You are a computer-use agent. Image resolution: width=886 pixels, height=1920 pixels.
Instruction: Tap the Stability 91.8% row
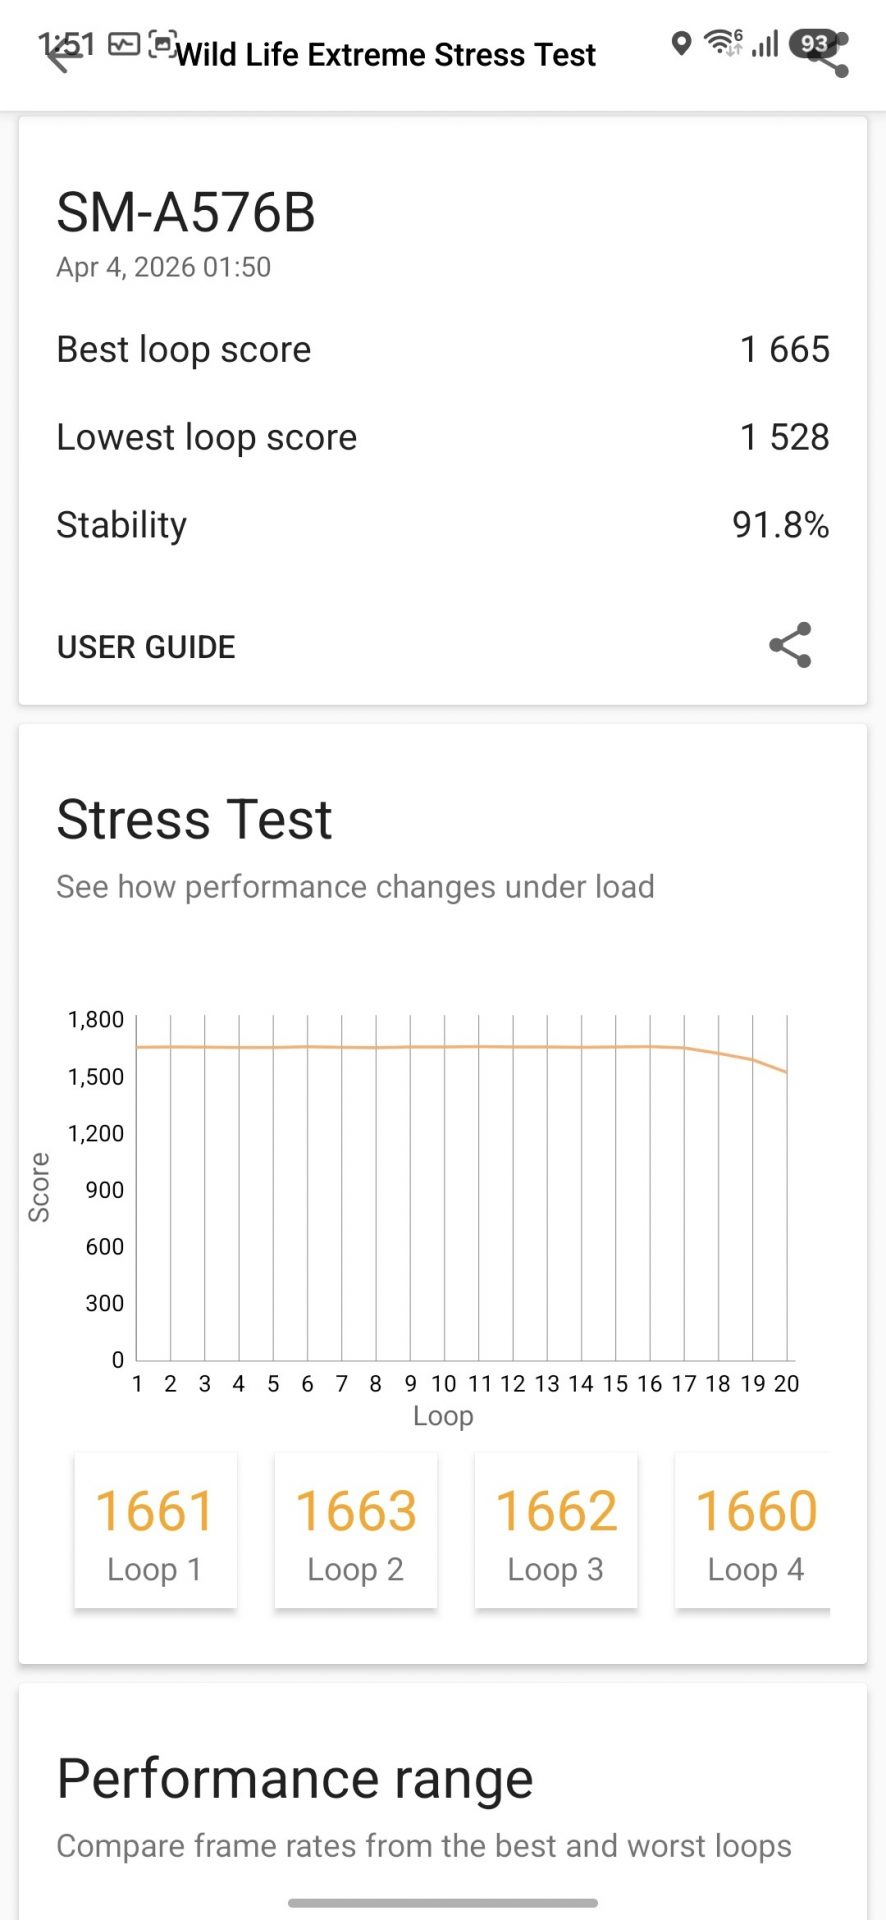pyautogui.click(x=443, y=525)
